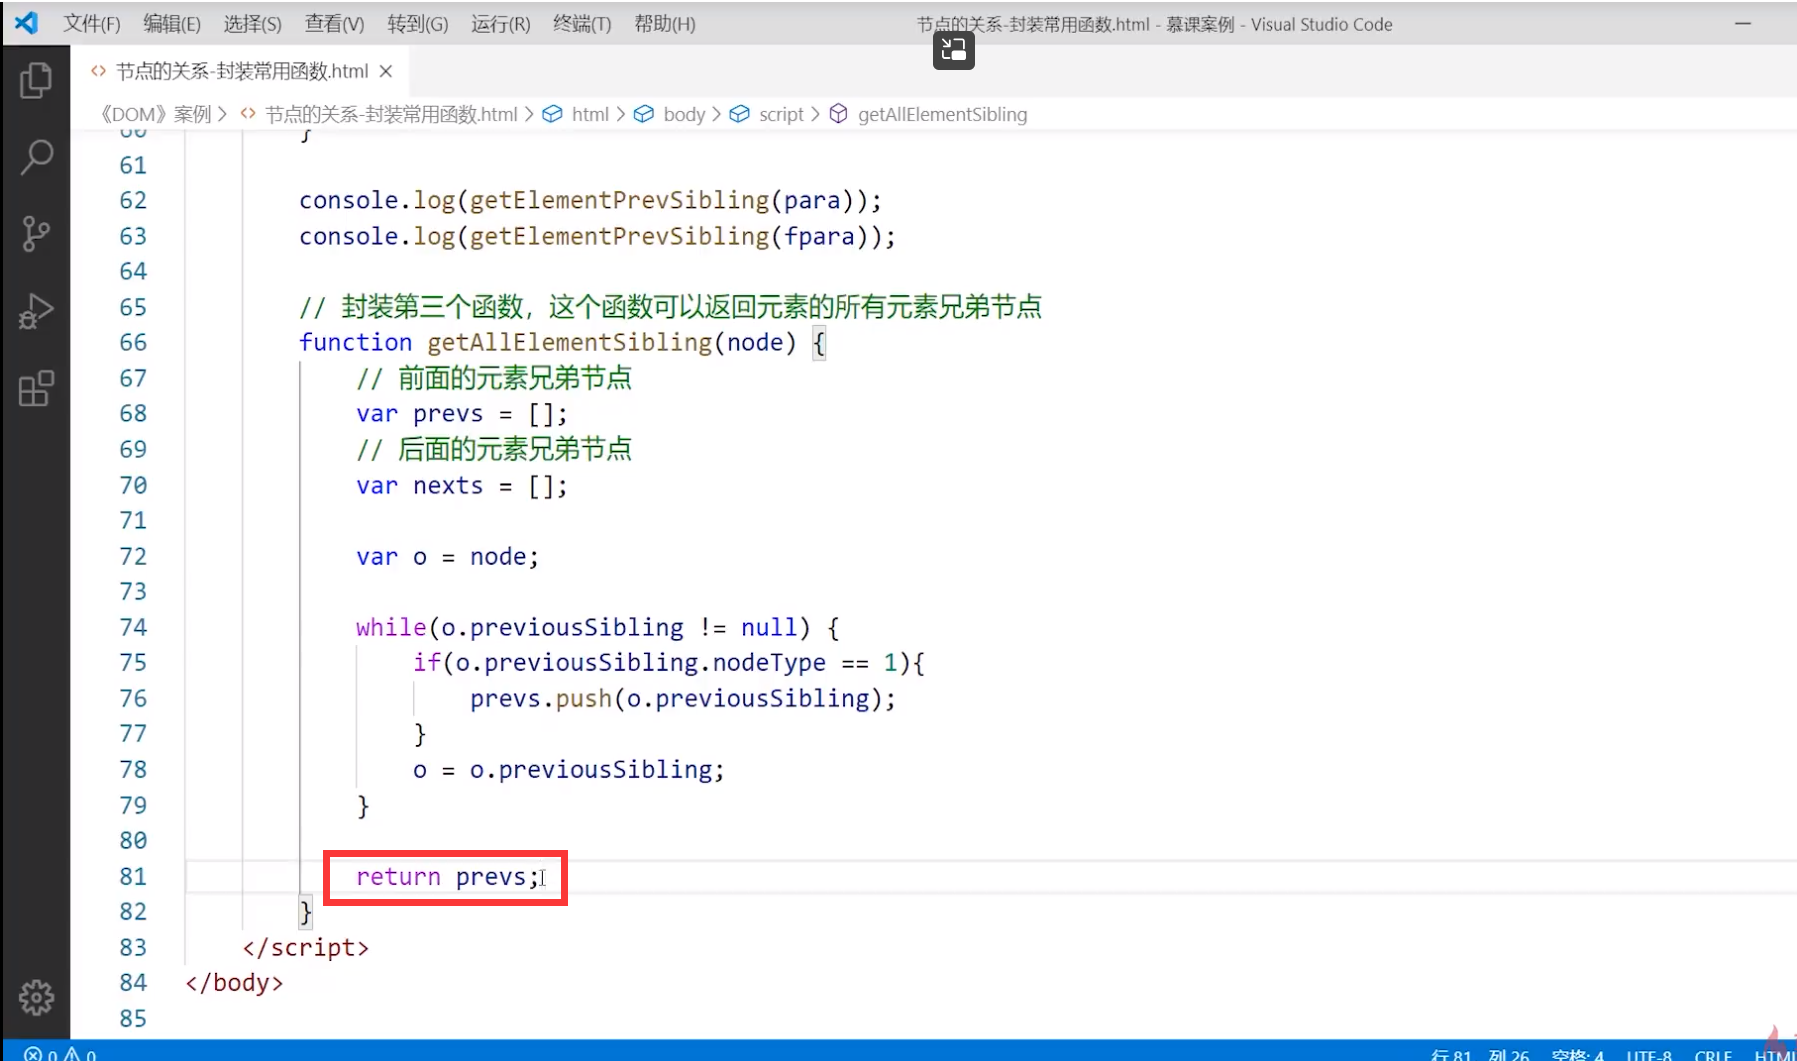The image size is (1797, 1061).
Task: Expand the 《DOM》案例 breadcrumb folder
Action: click(x=155, y=114)
